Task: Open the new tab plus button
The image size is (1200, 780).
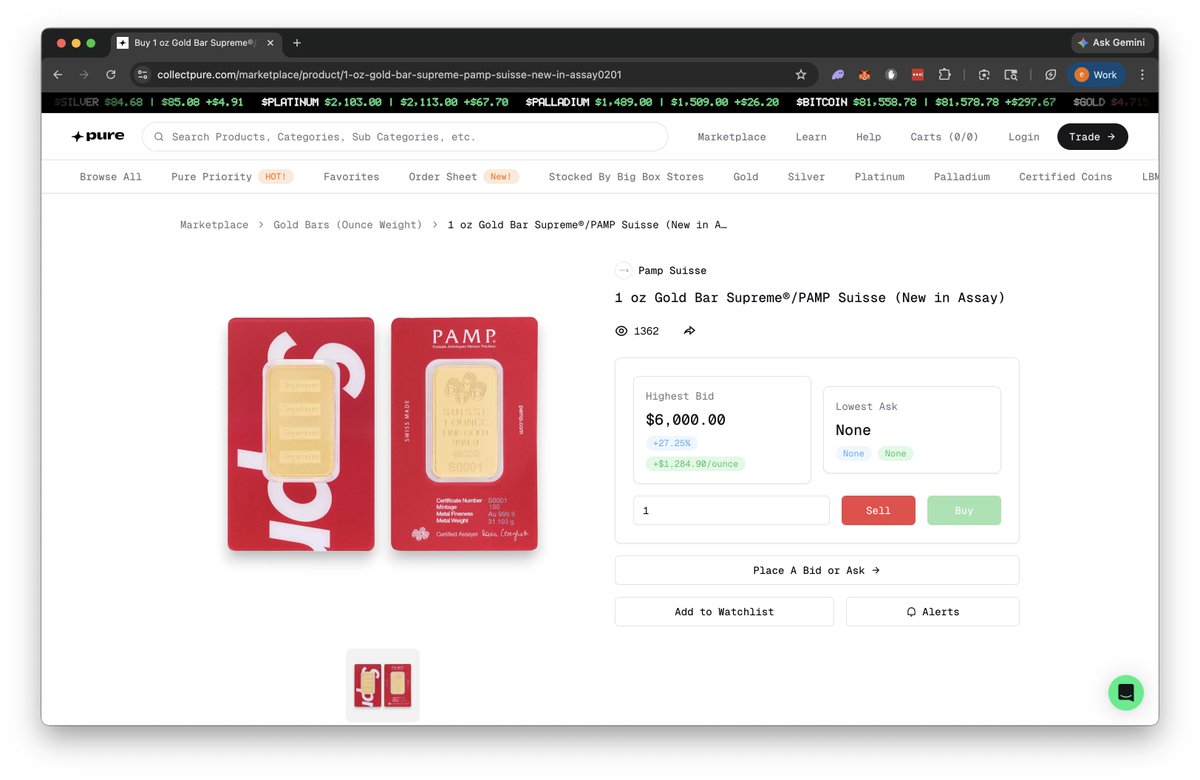Action: coord(297,43)
